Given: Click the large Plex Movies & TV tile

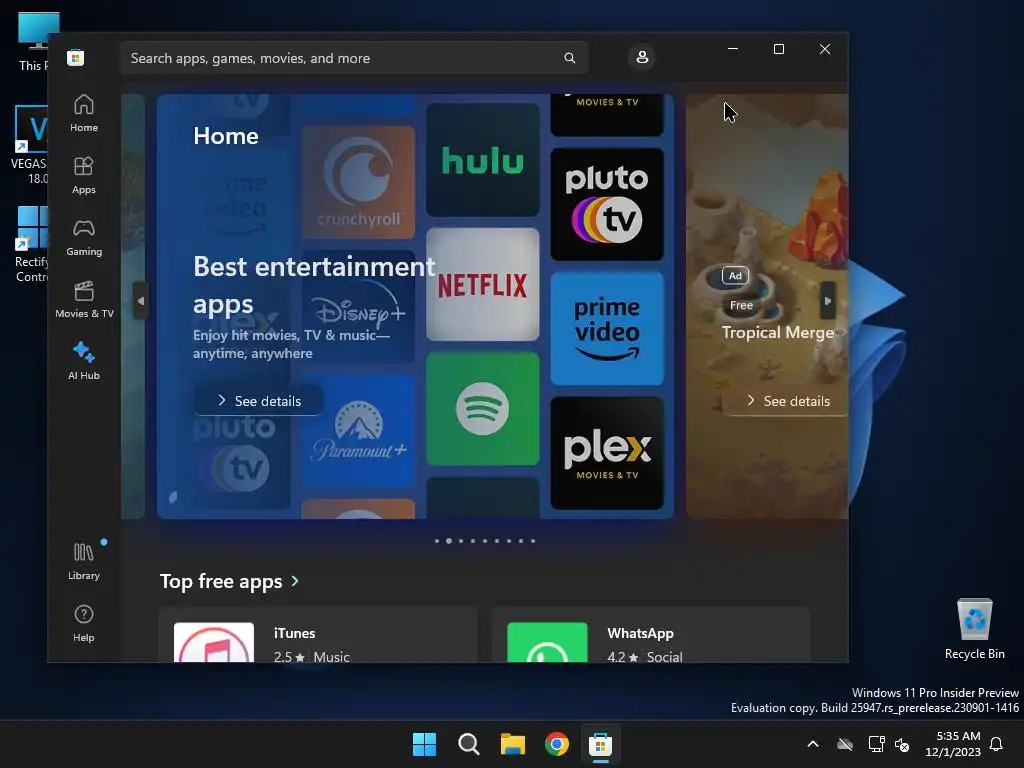Looking at the screenshot, I should click(607, 453).
